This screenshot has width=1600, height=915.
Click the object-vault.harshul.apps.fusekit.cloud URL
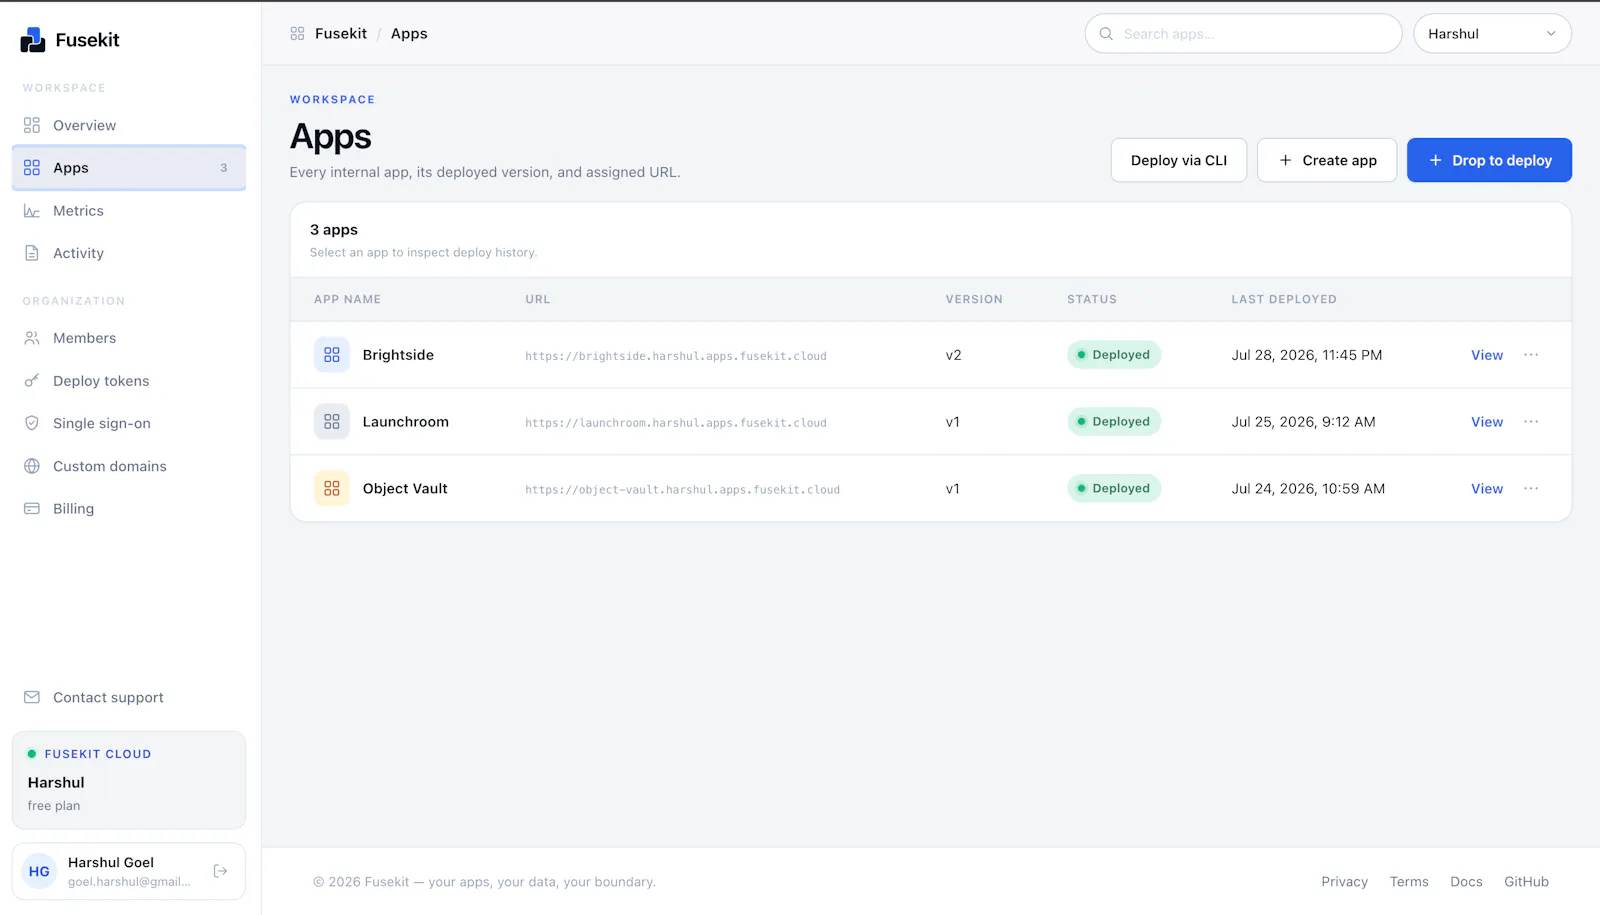[x=682, y=490]
